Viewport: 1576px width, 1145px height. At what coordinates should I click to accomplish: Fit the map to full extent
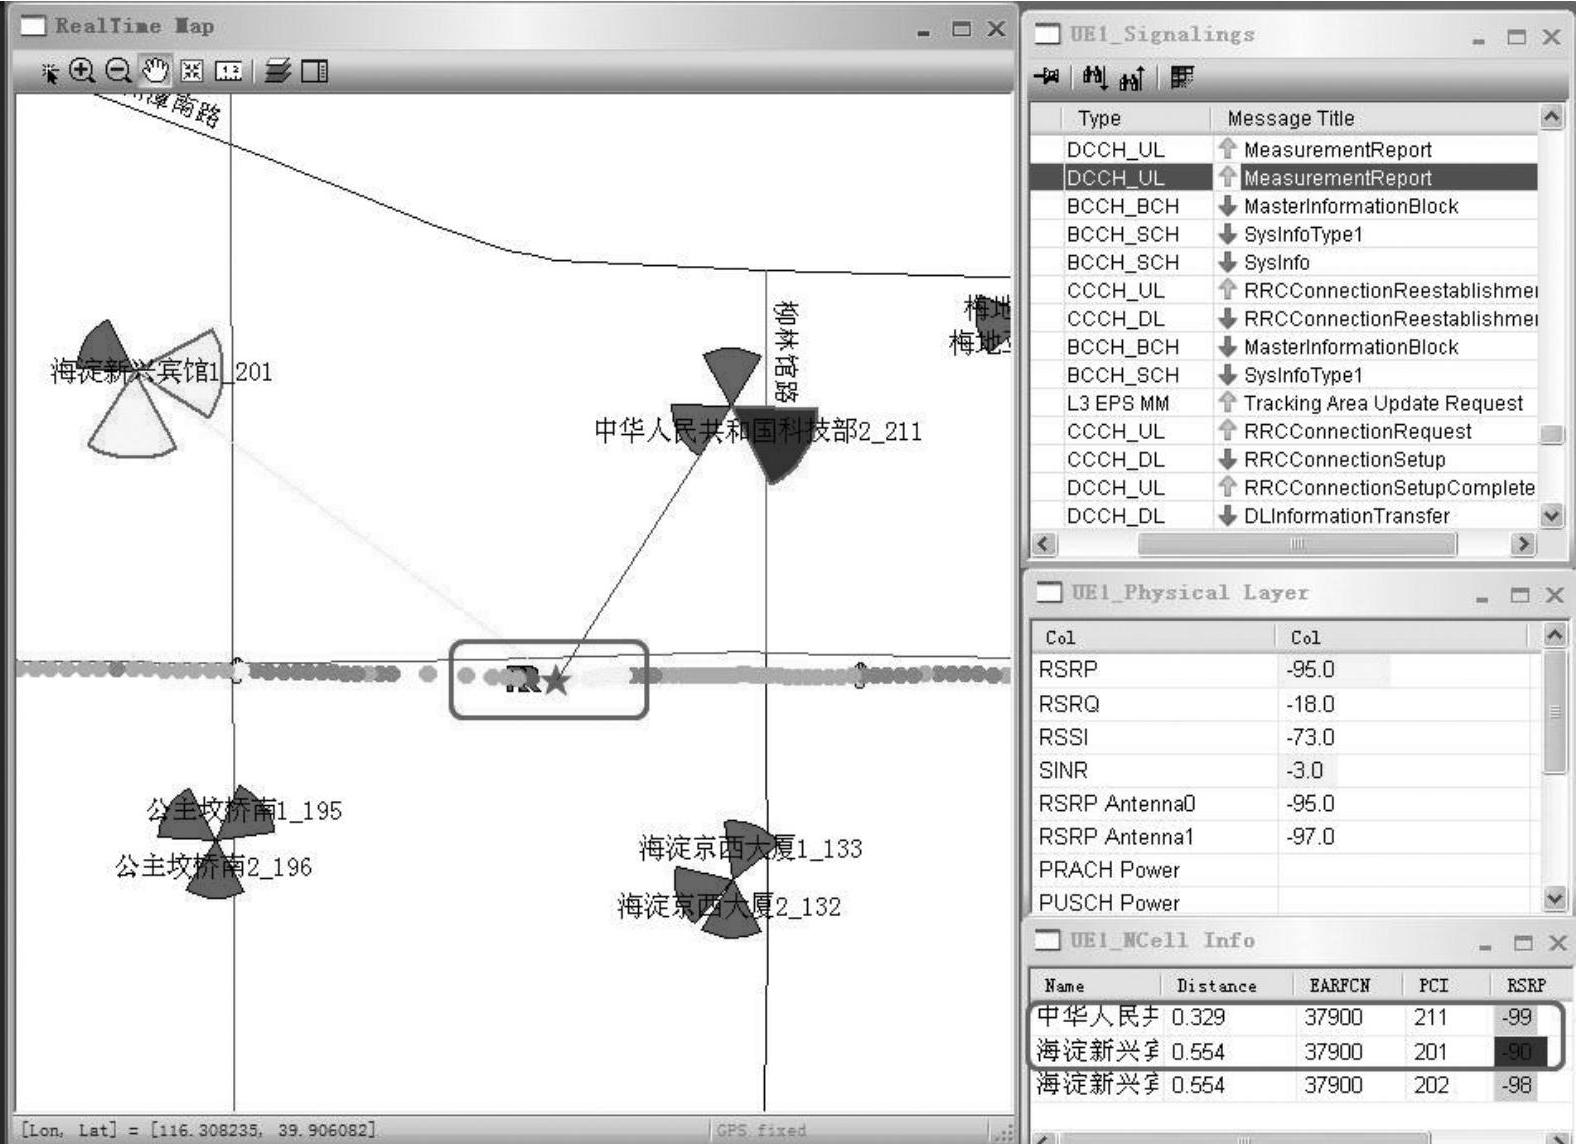192,71
